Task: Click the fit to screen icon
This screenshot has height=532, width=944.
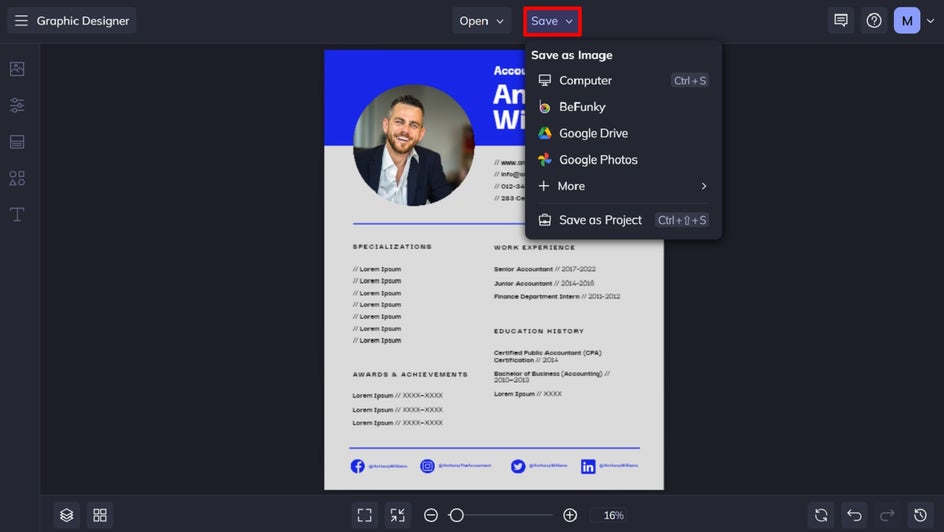Action: (x=364, y=515)
